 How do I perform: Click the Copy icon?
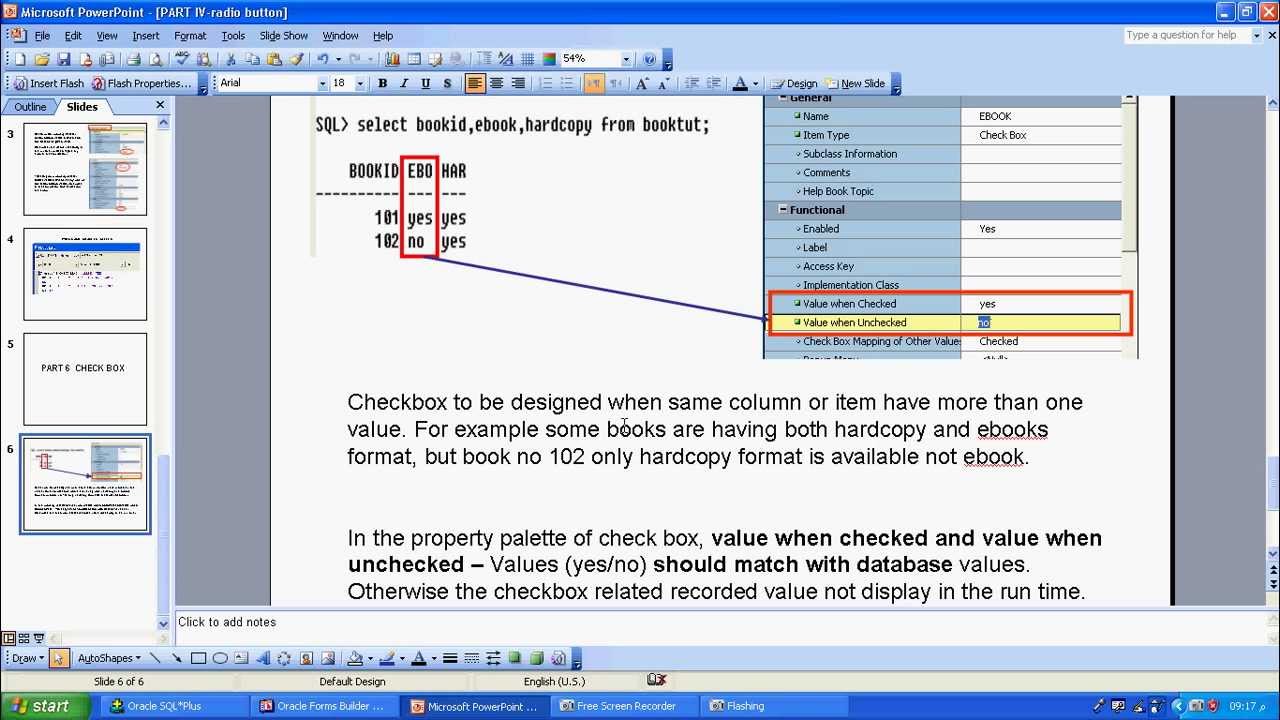pyautogui.click(x=252, y=59)
